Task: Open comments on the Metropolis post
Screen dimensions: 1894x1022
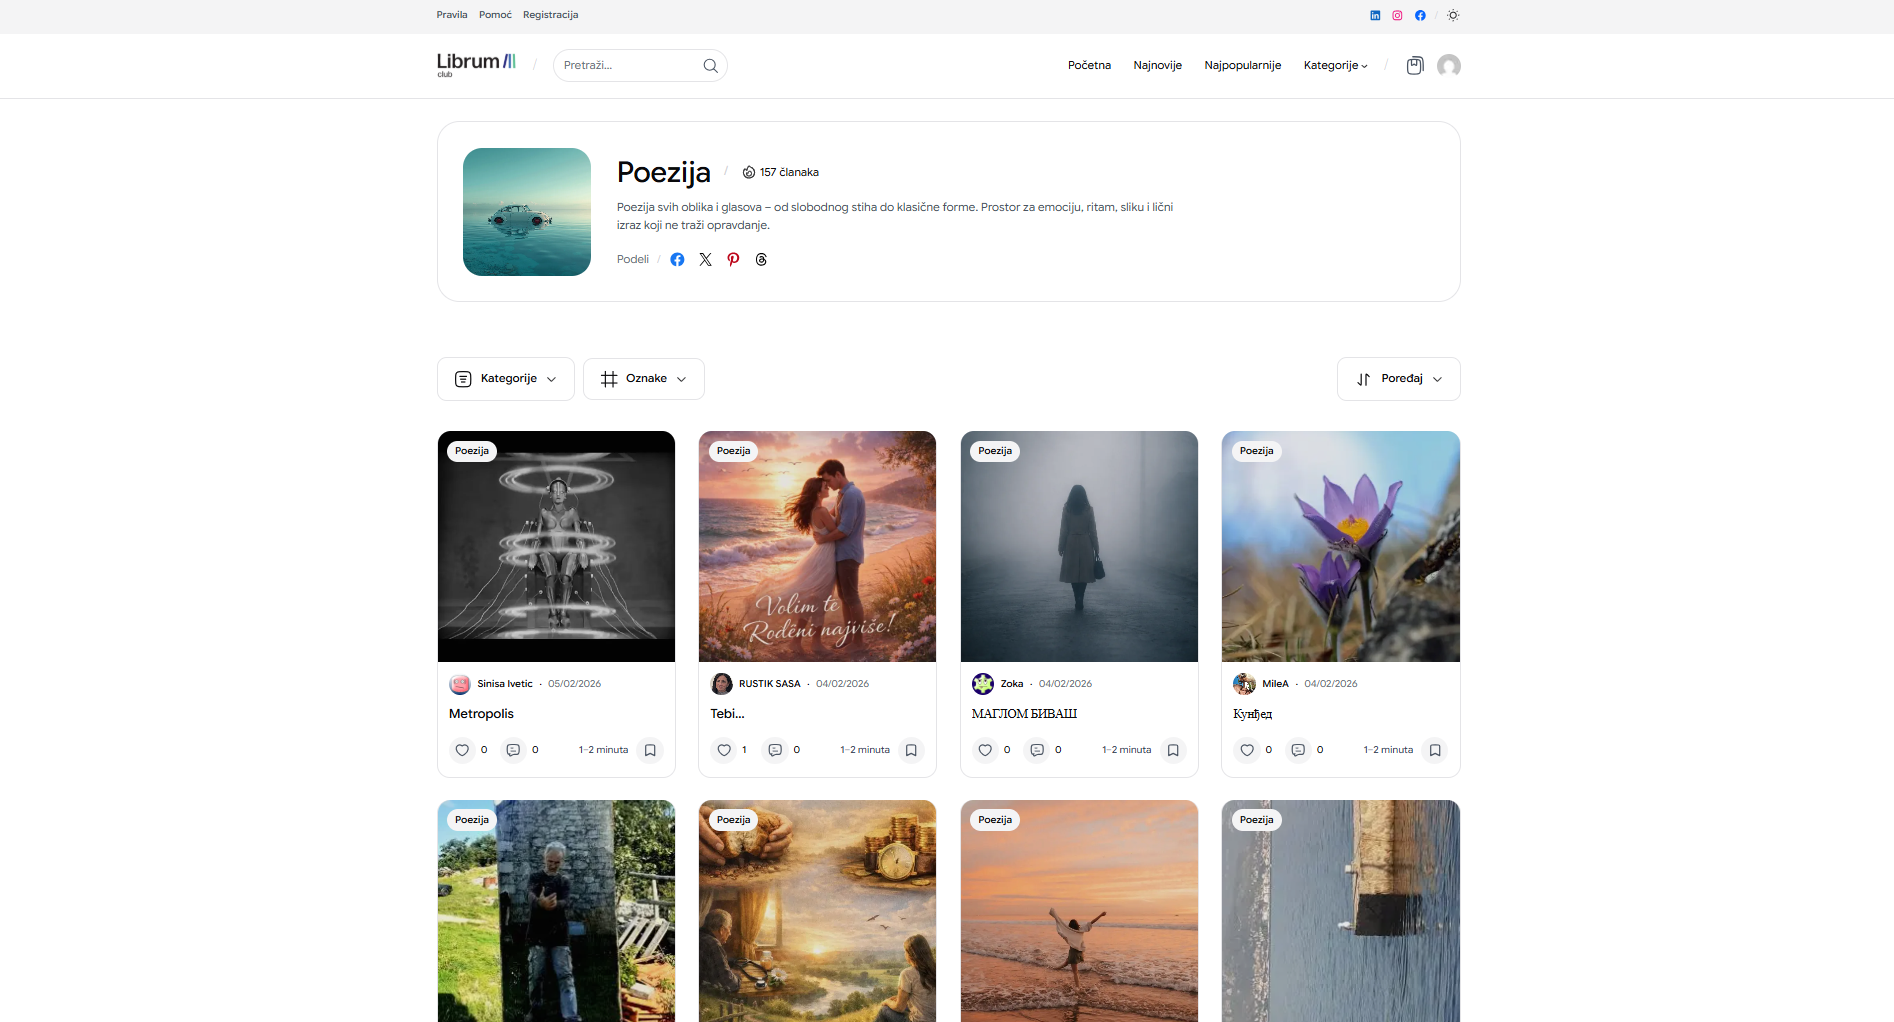Action: [513, 750]
